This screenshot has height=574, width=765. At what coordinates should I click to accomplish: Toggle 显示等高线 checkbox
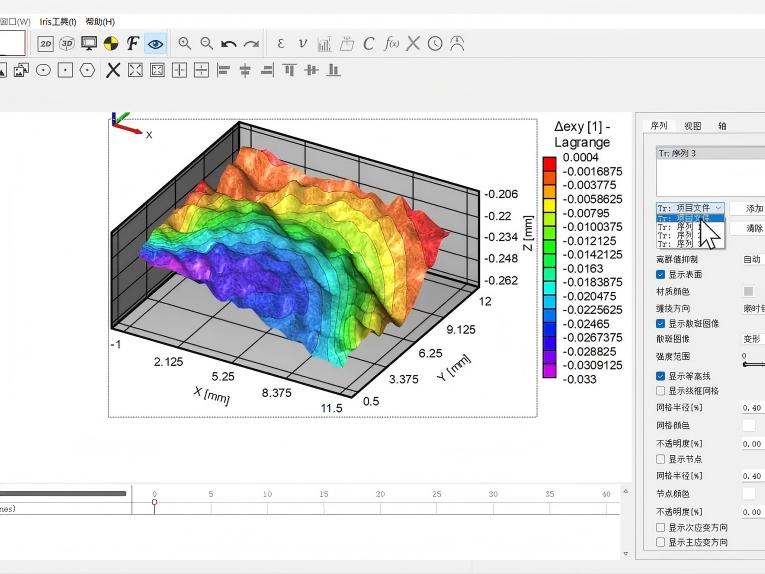click(660, 376)
